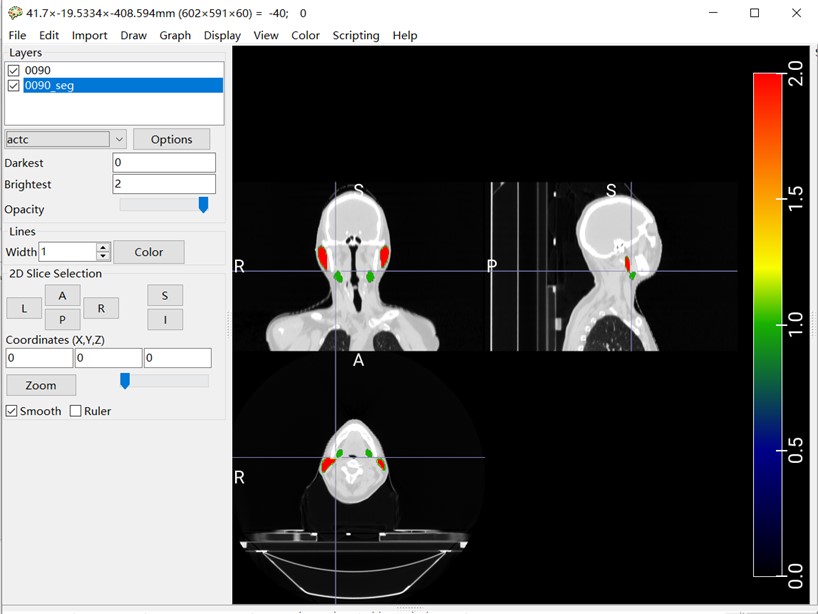This screenshot has height=614, width=818.
Task: Click the Zoom button
Action: (x=41, y=385)
